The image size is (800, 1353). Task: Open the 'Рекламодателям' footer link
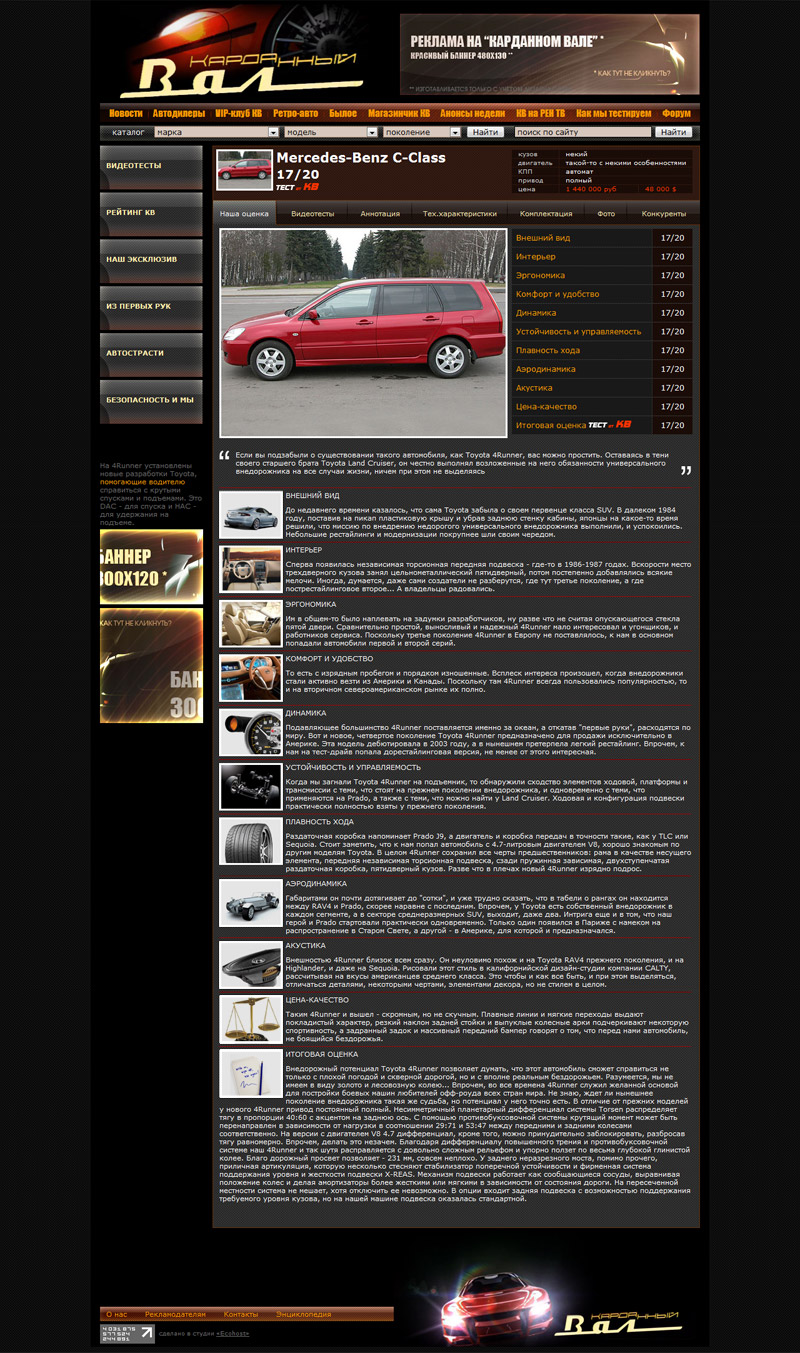tap(175, 1314)
